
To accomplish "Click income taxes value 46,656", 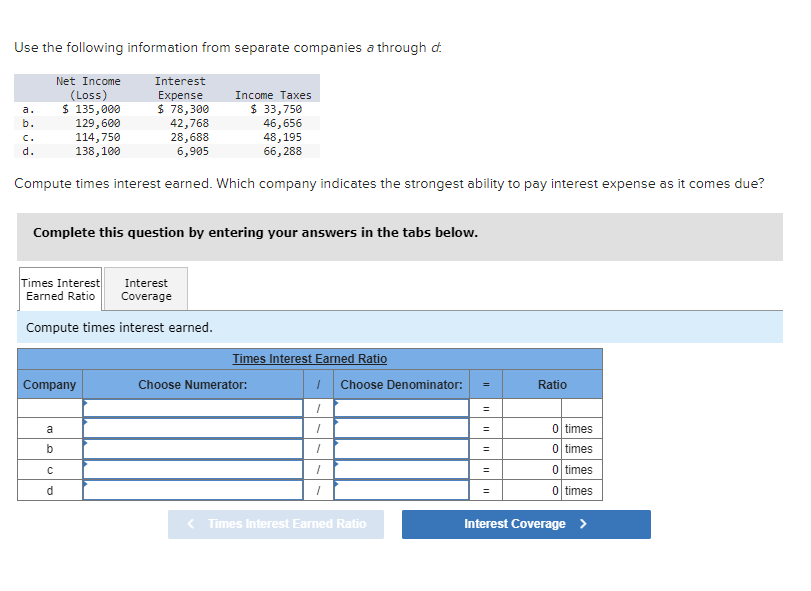I will pos(282,123).
